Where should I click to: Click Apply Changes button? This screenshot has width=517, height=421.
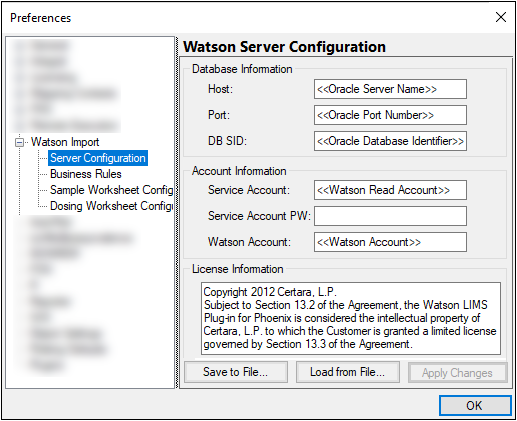coord(457,373)
